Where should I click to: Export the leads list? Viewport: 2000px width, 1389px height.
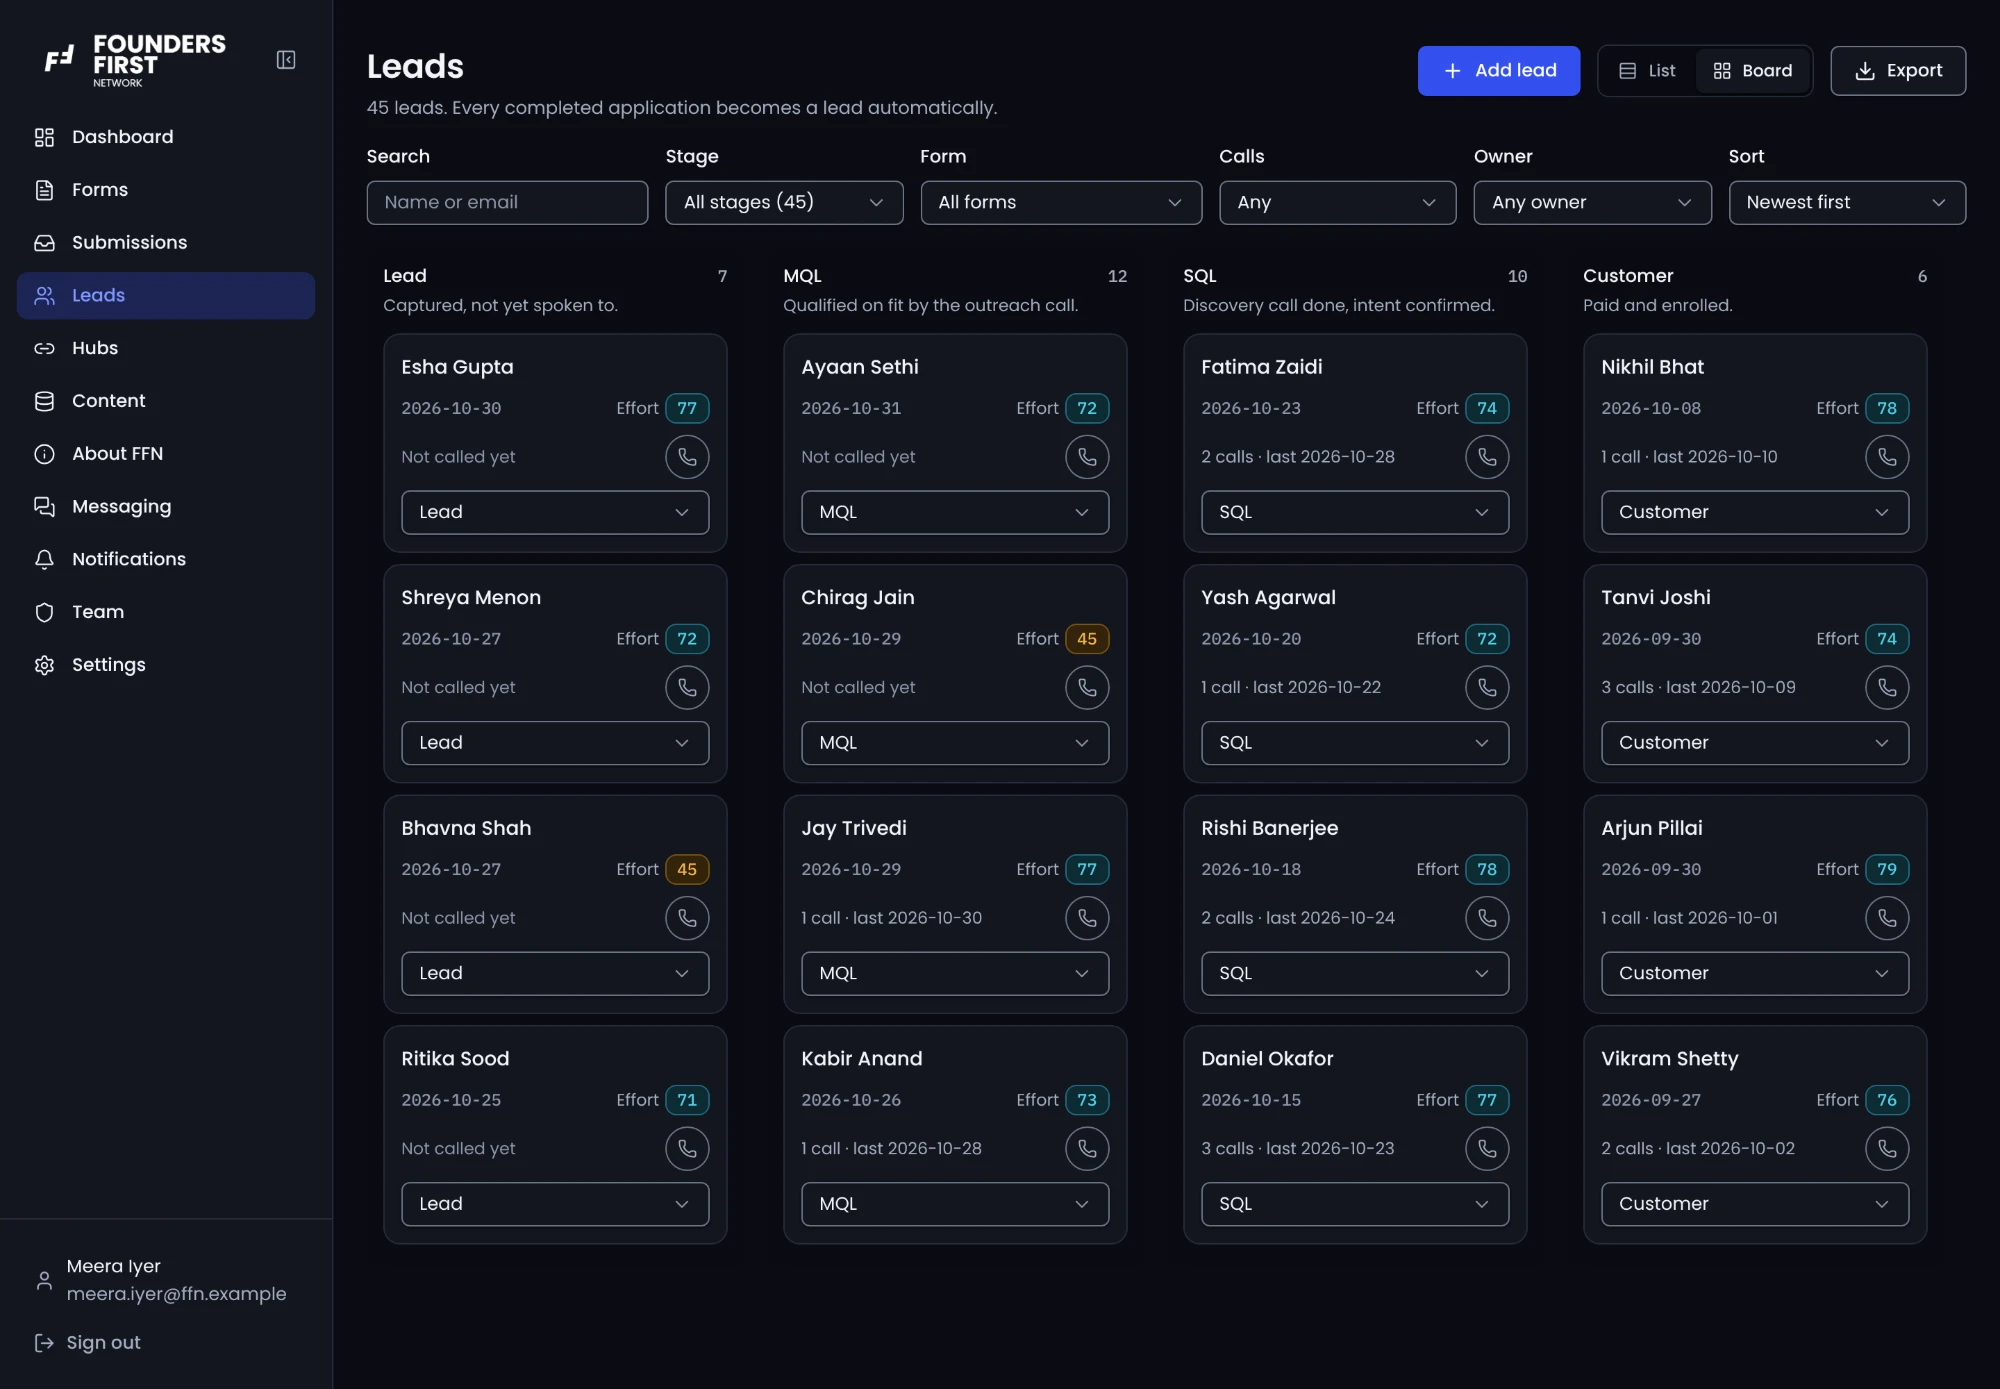[x=1898, y=71]
